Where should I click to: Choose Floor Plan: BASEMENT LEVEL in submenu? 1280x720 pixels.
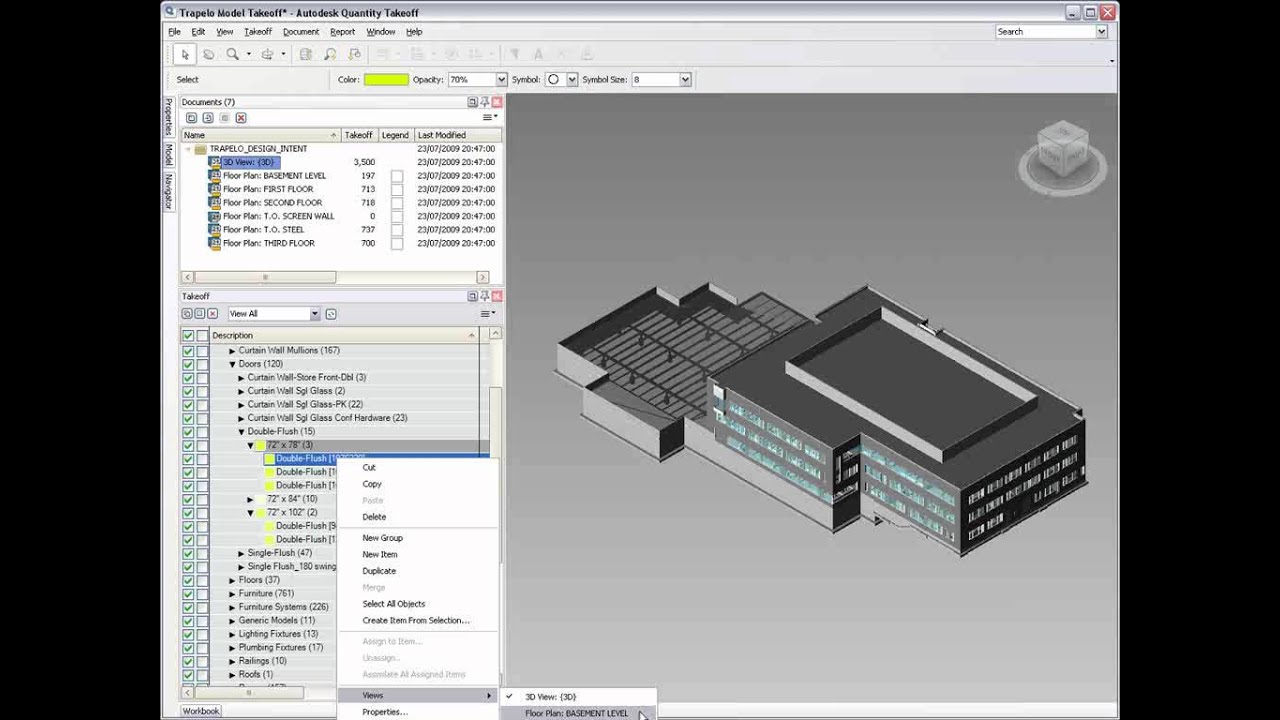[x=577, y=714]
